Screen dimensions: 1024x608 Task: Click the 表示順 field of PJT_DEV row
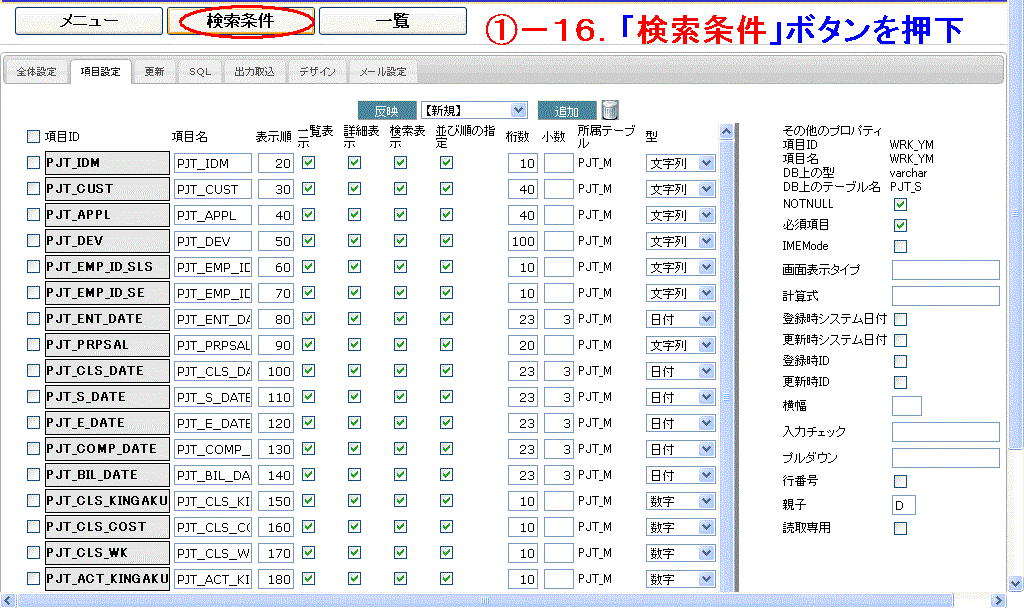click(x=275, y=241)
